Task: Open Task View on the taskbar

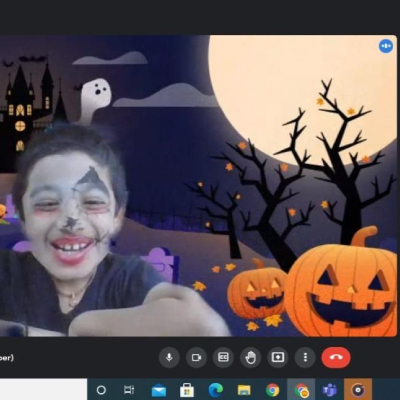Action: point(129,390)
